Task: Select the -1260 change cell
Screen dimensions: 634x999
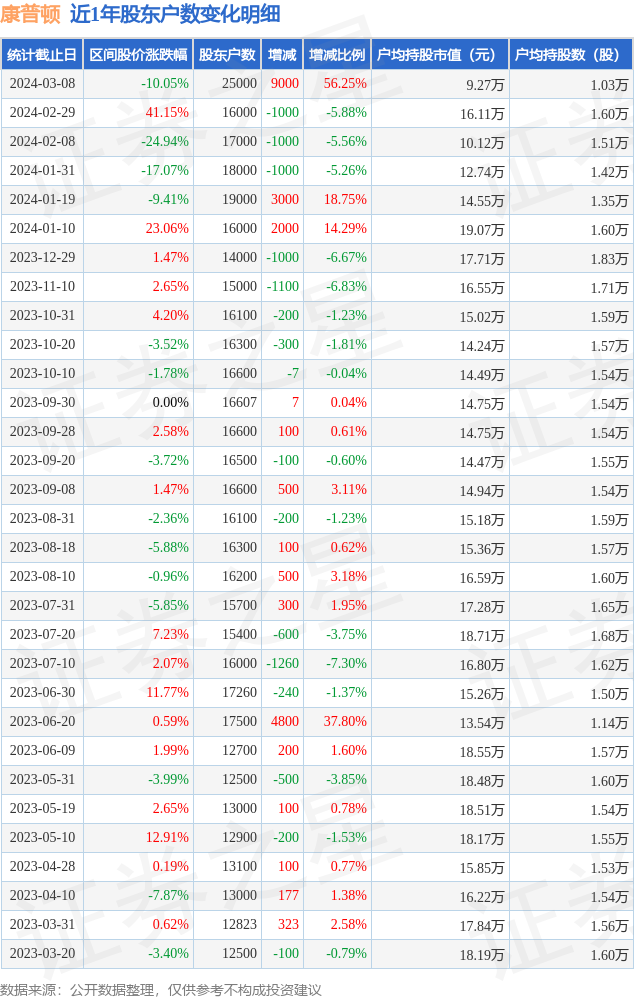Action: 281,664
